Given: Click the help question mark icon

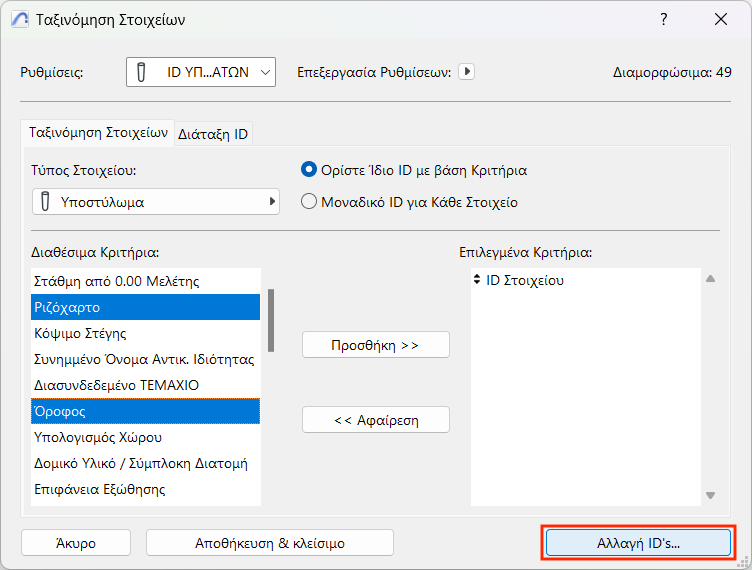Looking at the screenshot, I should tap(664, 19).
